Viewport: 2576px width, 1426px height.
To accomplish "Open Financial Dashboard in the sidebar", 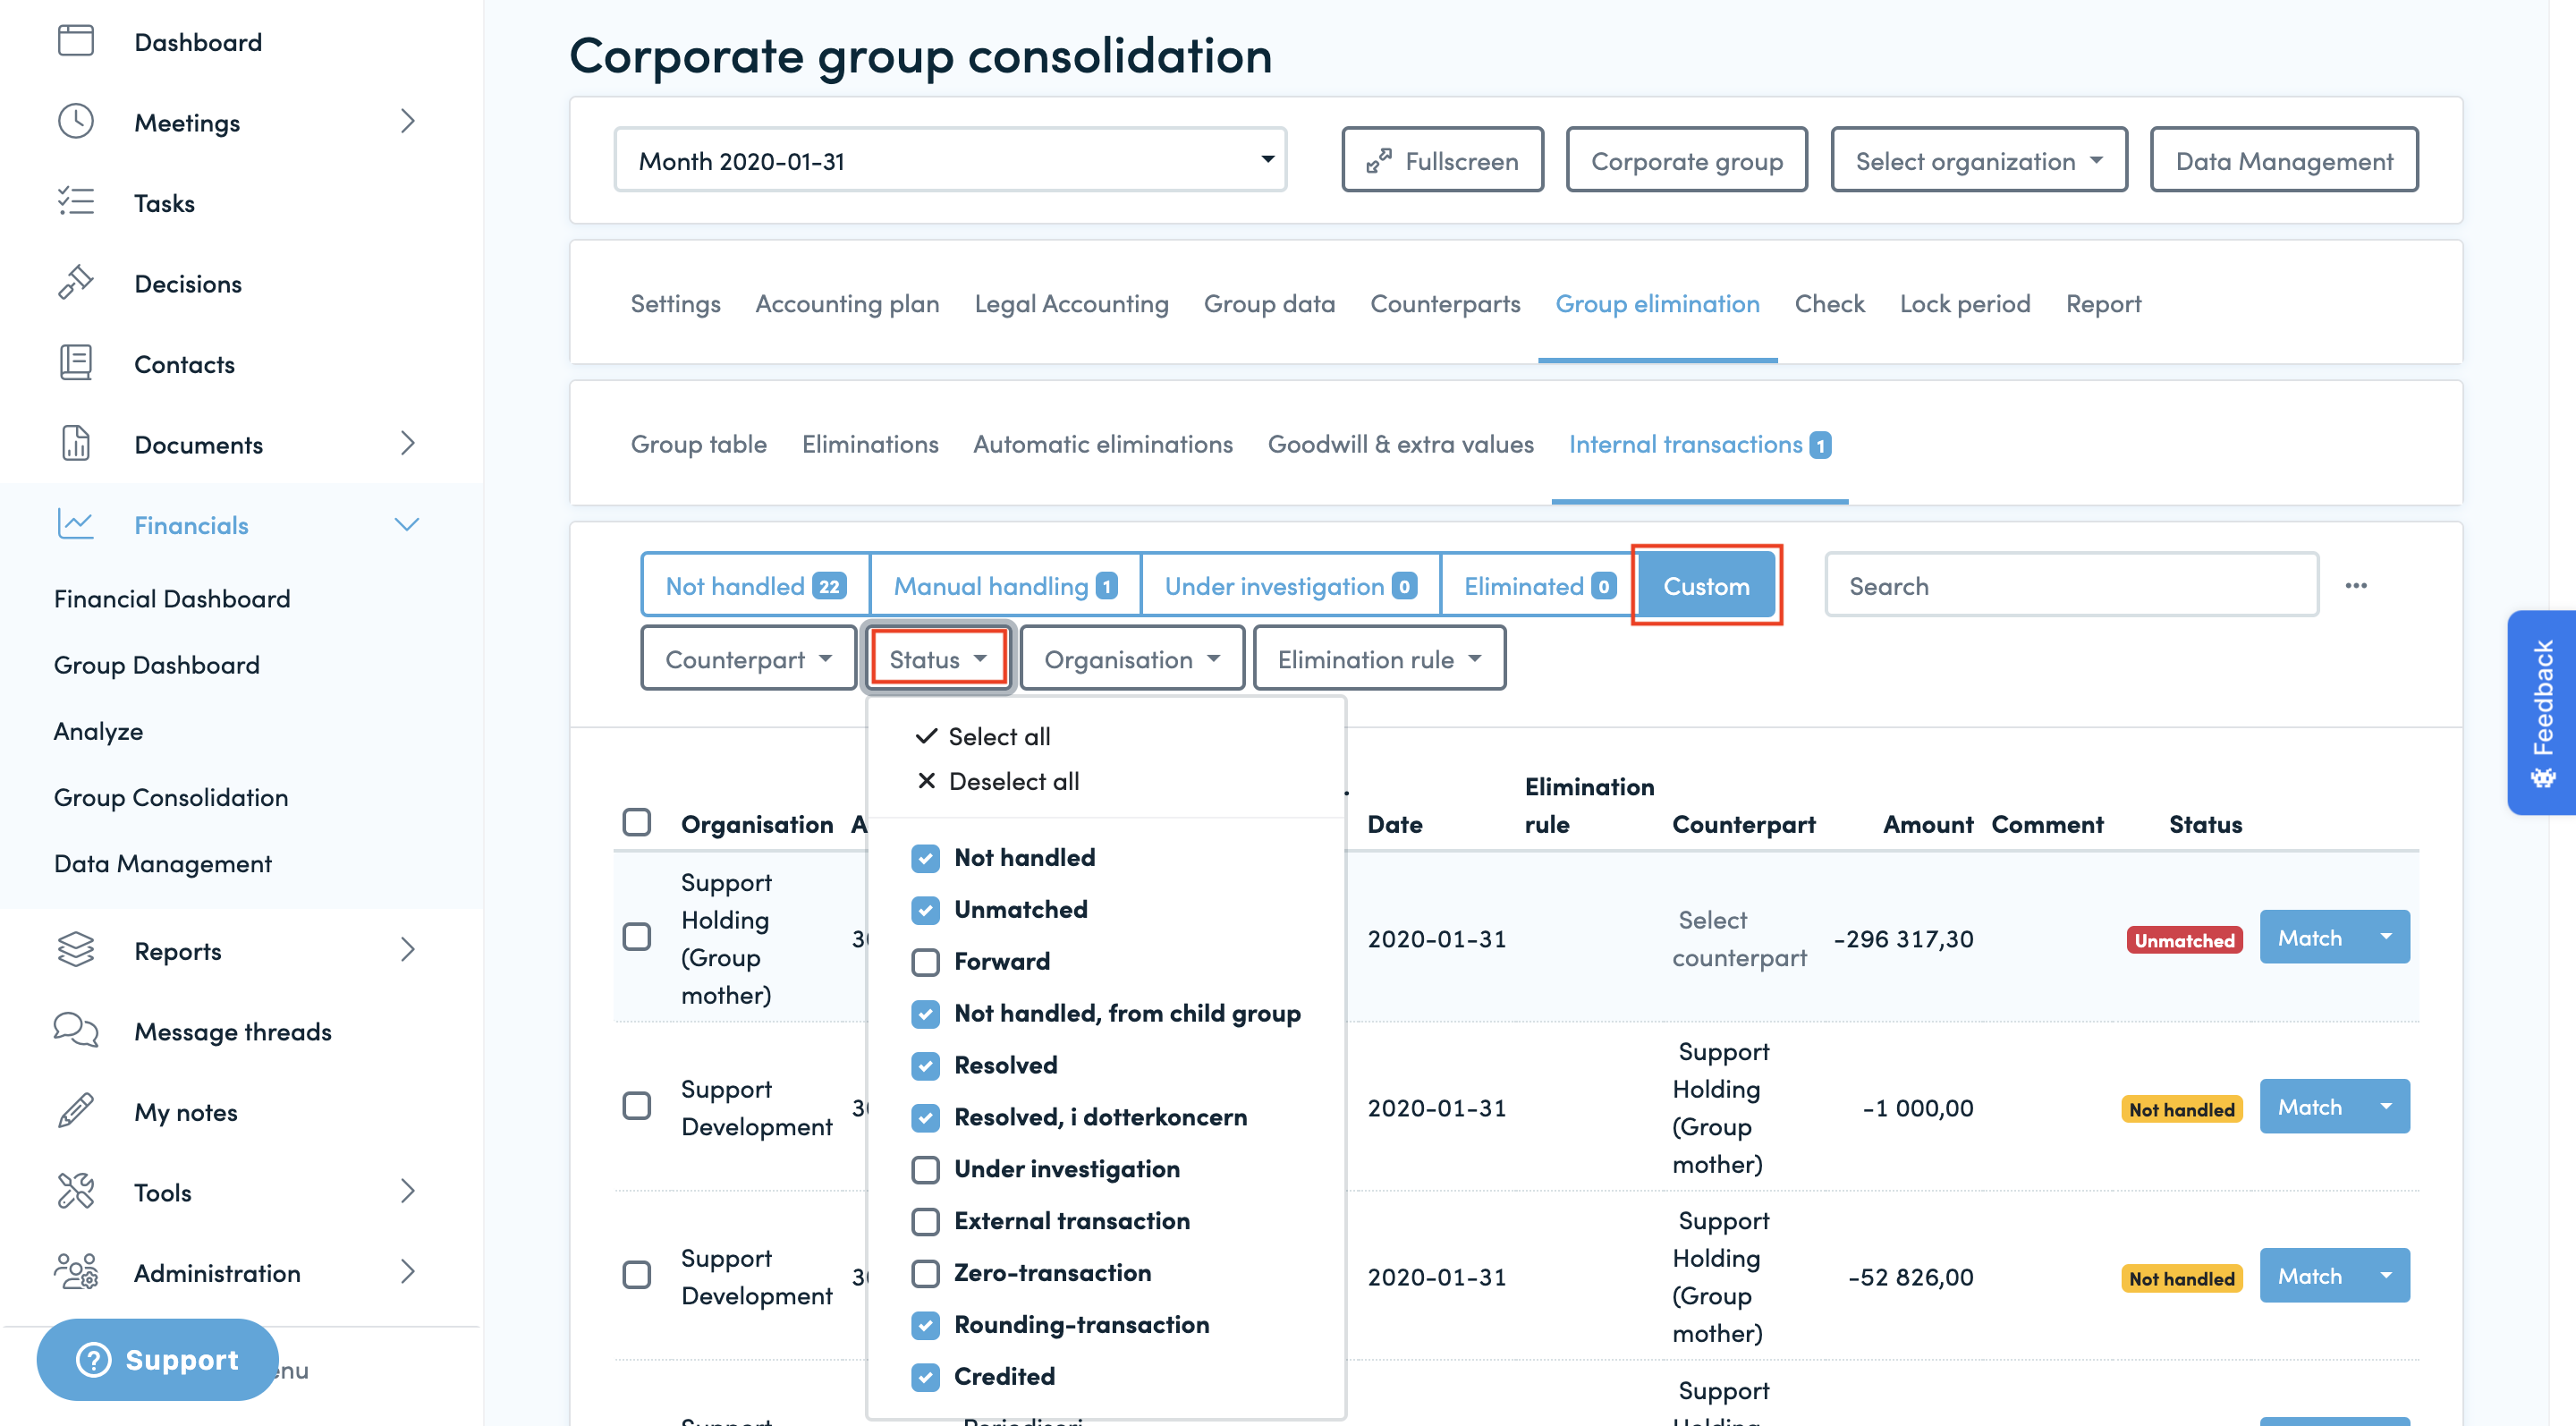I will (x=172, y=598).
